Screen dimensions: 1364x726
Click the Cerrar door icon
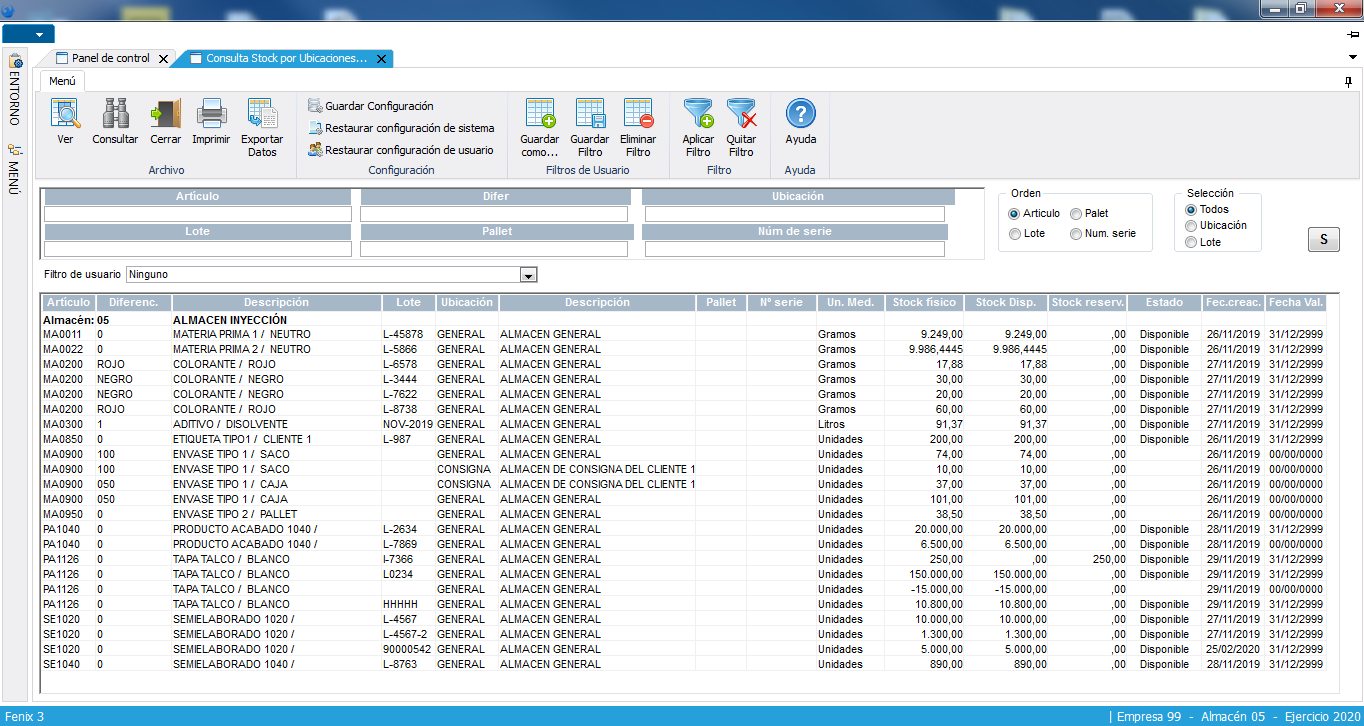pyautogui.click(x=165, y=115)
